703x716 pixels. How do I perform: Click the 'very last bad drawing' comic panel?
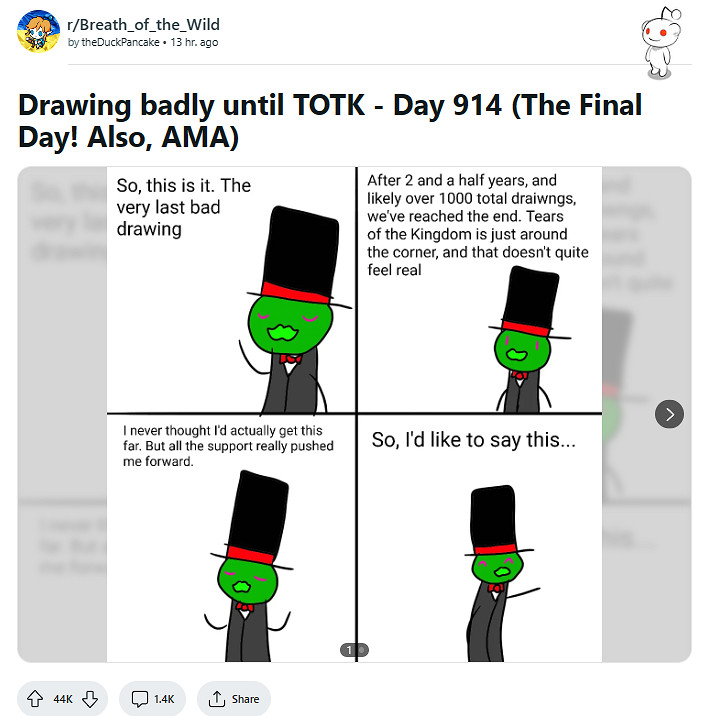tap(231, 290)
